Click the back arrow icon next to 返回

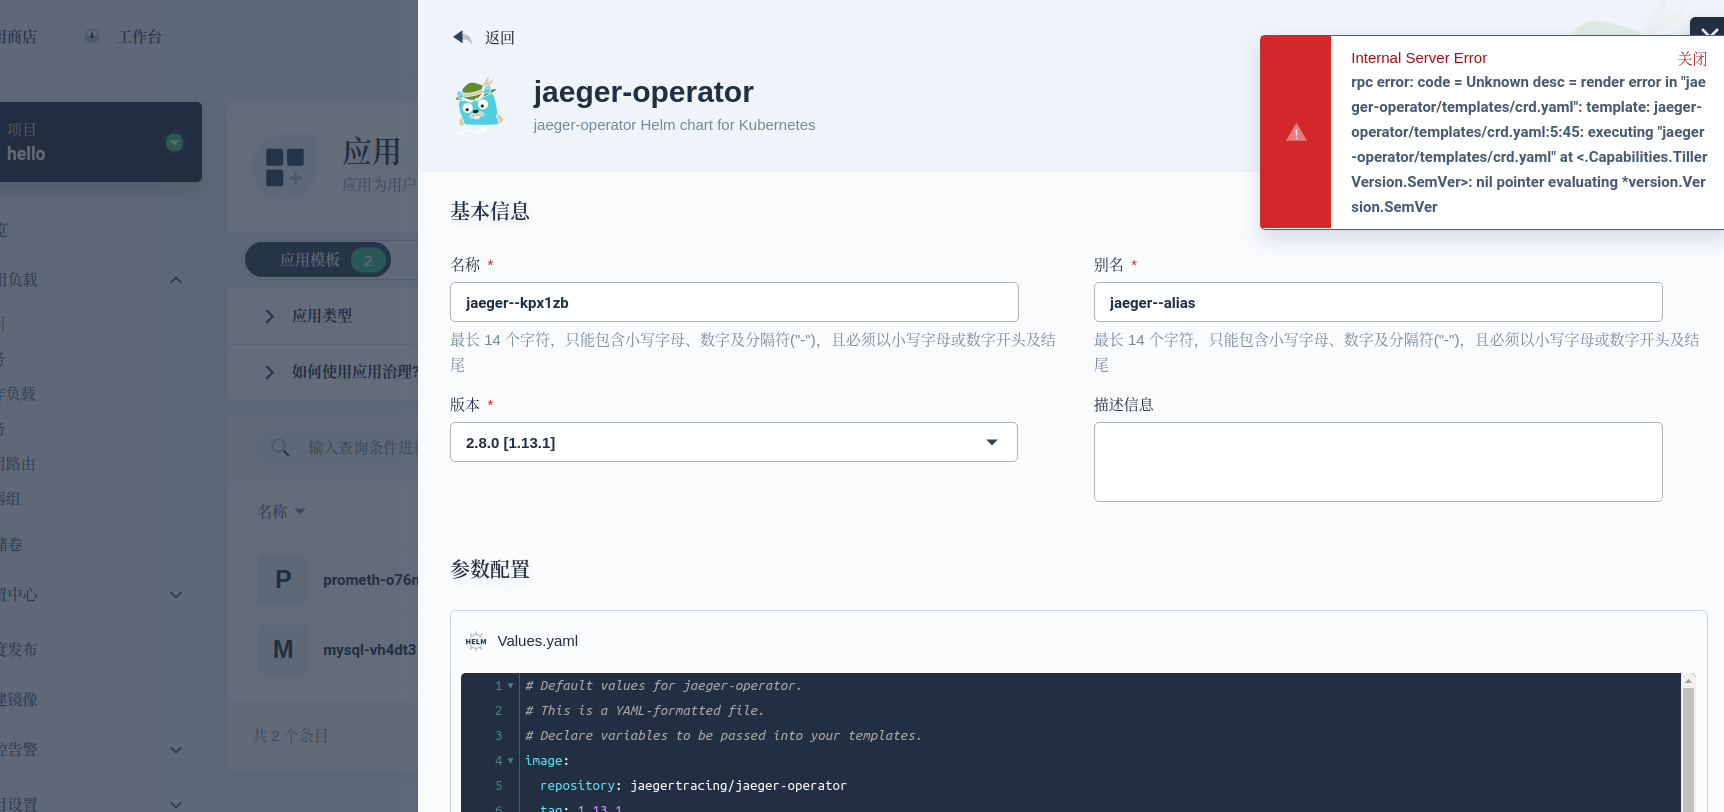click(462, 37)
